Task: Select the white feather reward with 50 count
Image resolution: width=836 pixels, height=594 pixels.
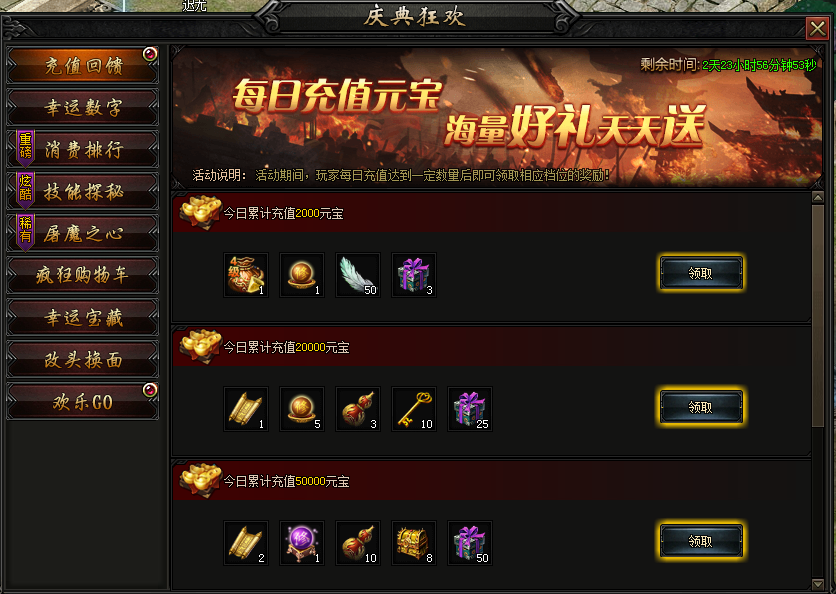Action: (x=358, y=275)
